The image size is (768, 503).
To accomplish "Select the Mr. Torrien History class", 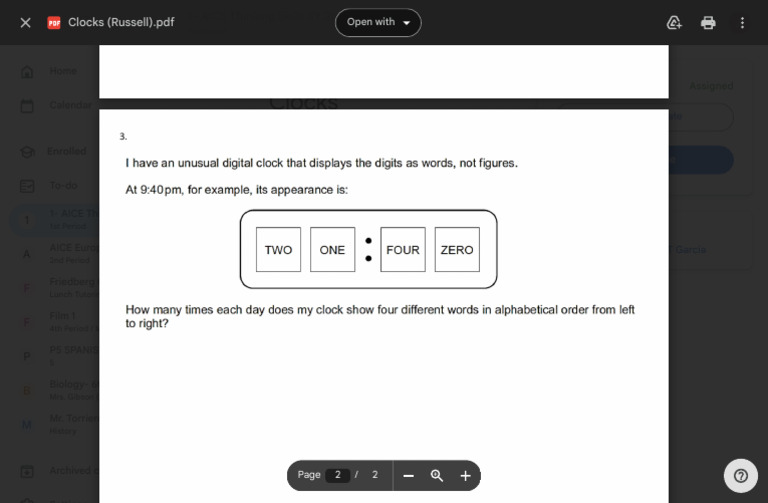I will [55, 425].
